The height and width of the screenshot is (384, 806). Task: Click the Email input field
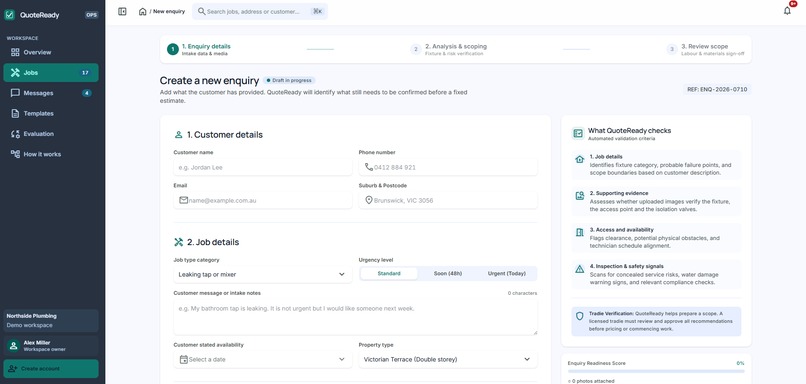tap(263, 200)
